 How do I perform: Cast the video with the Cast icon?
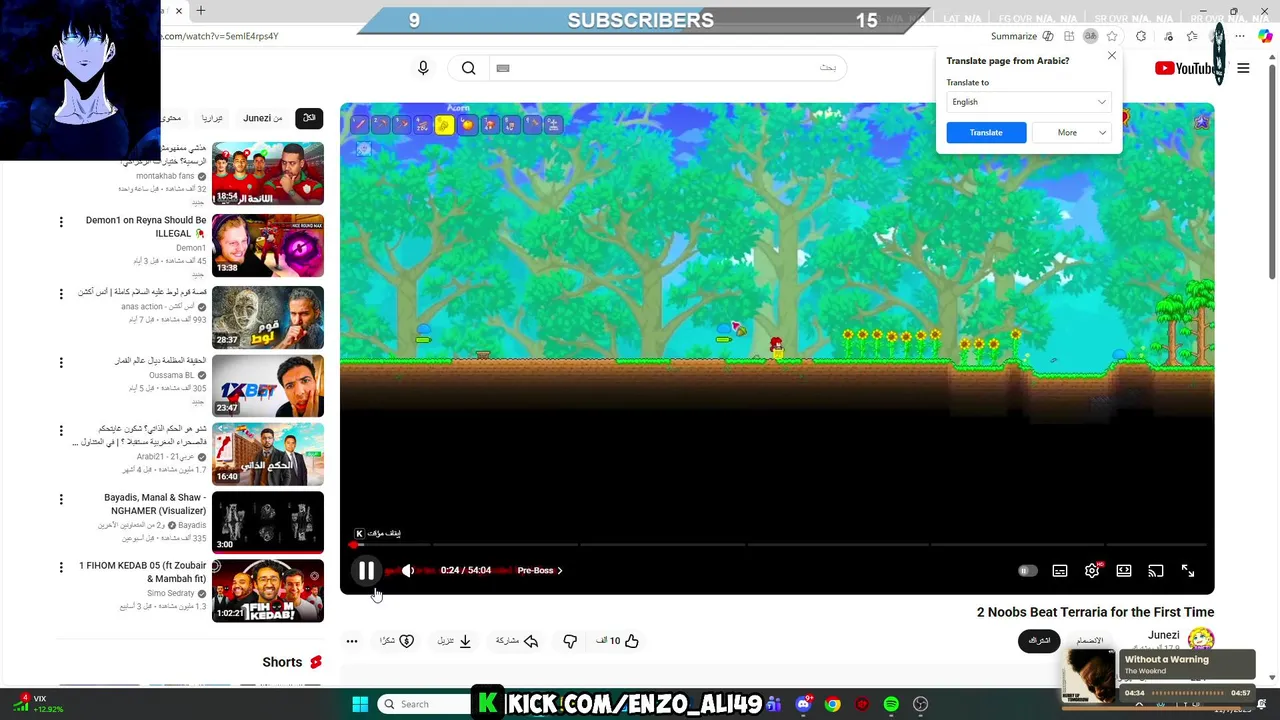point(1156,571)
